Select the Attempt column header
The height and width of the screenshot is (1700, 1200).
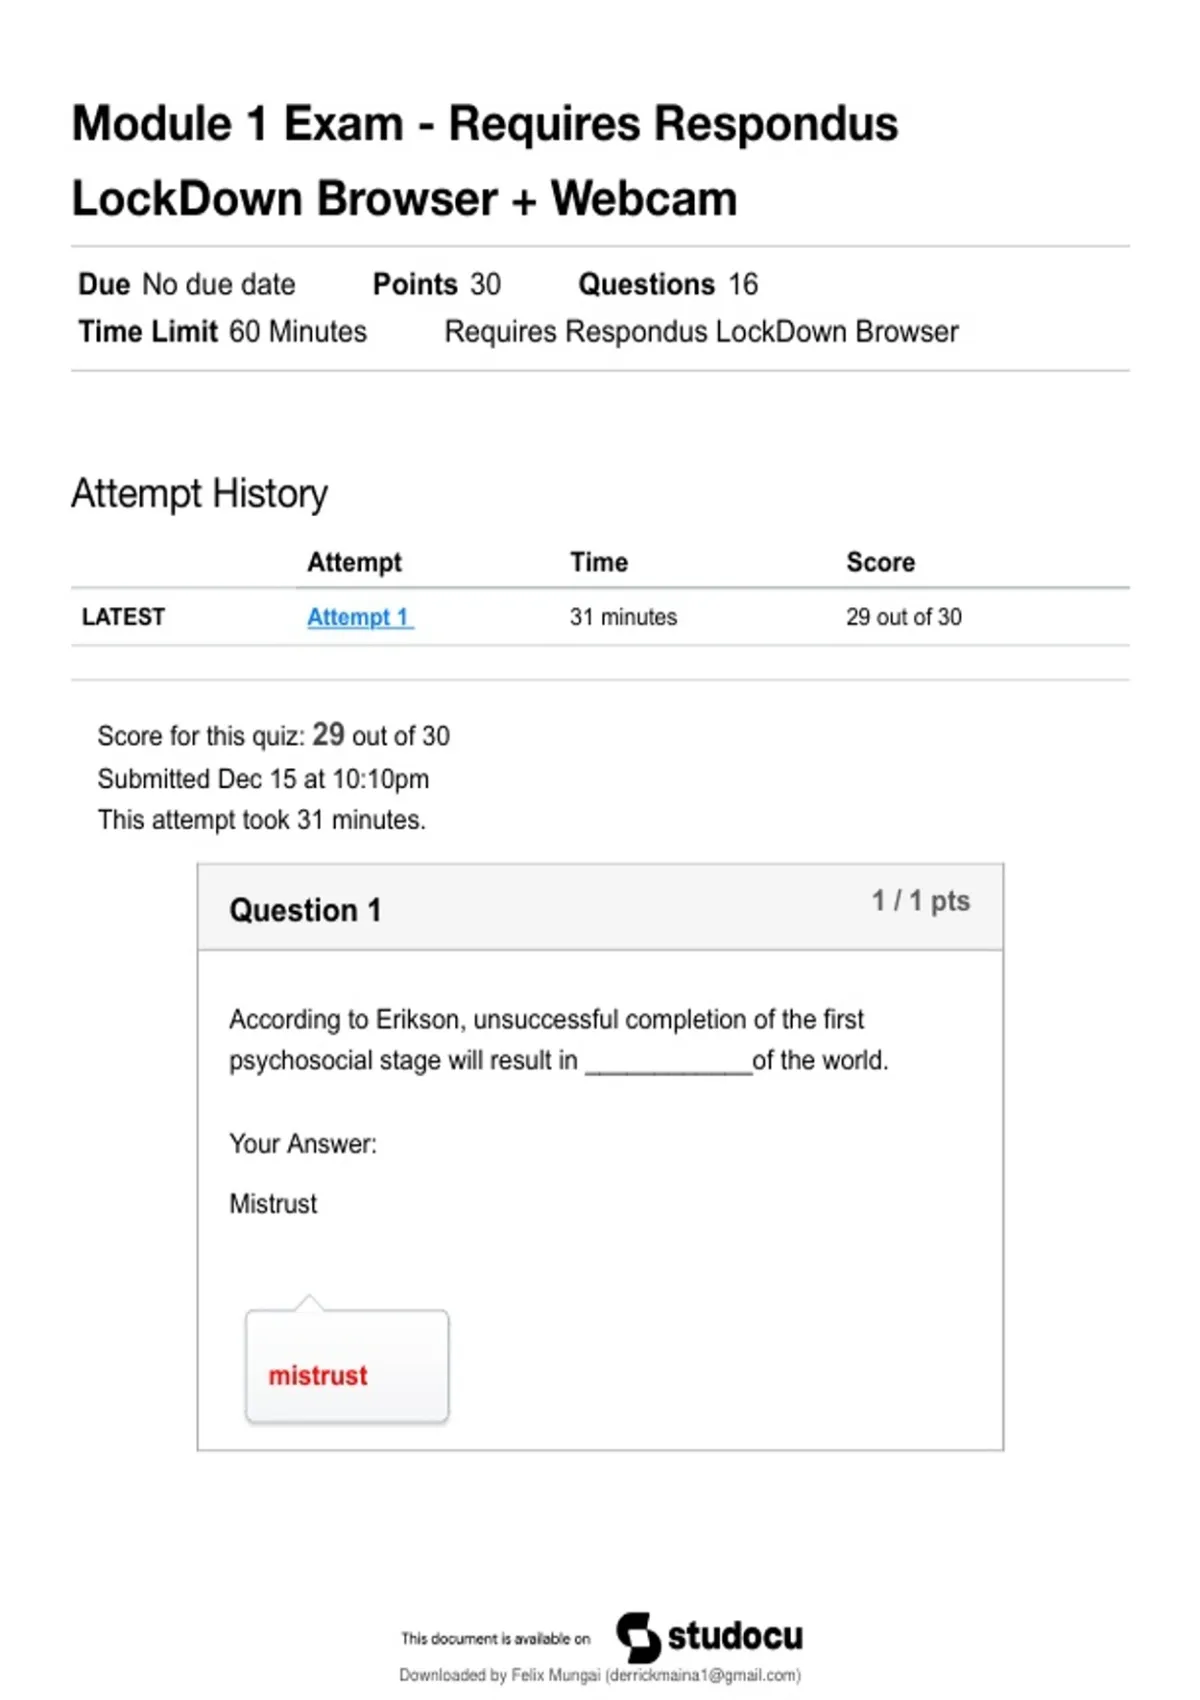[354, 562]
